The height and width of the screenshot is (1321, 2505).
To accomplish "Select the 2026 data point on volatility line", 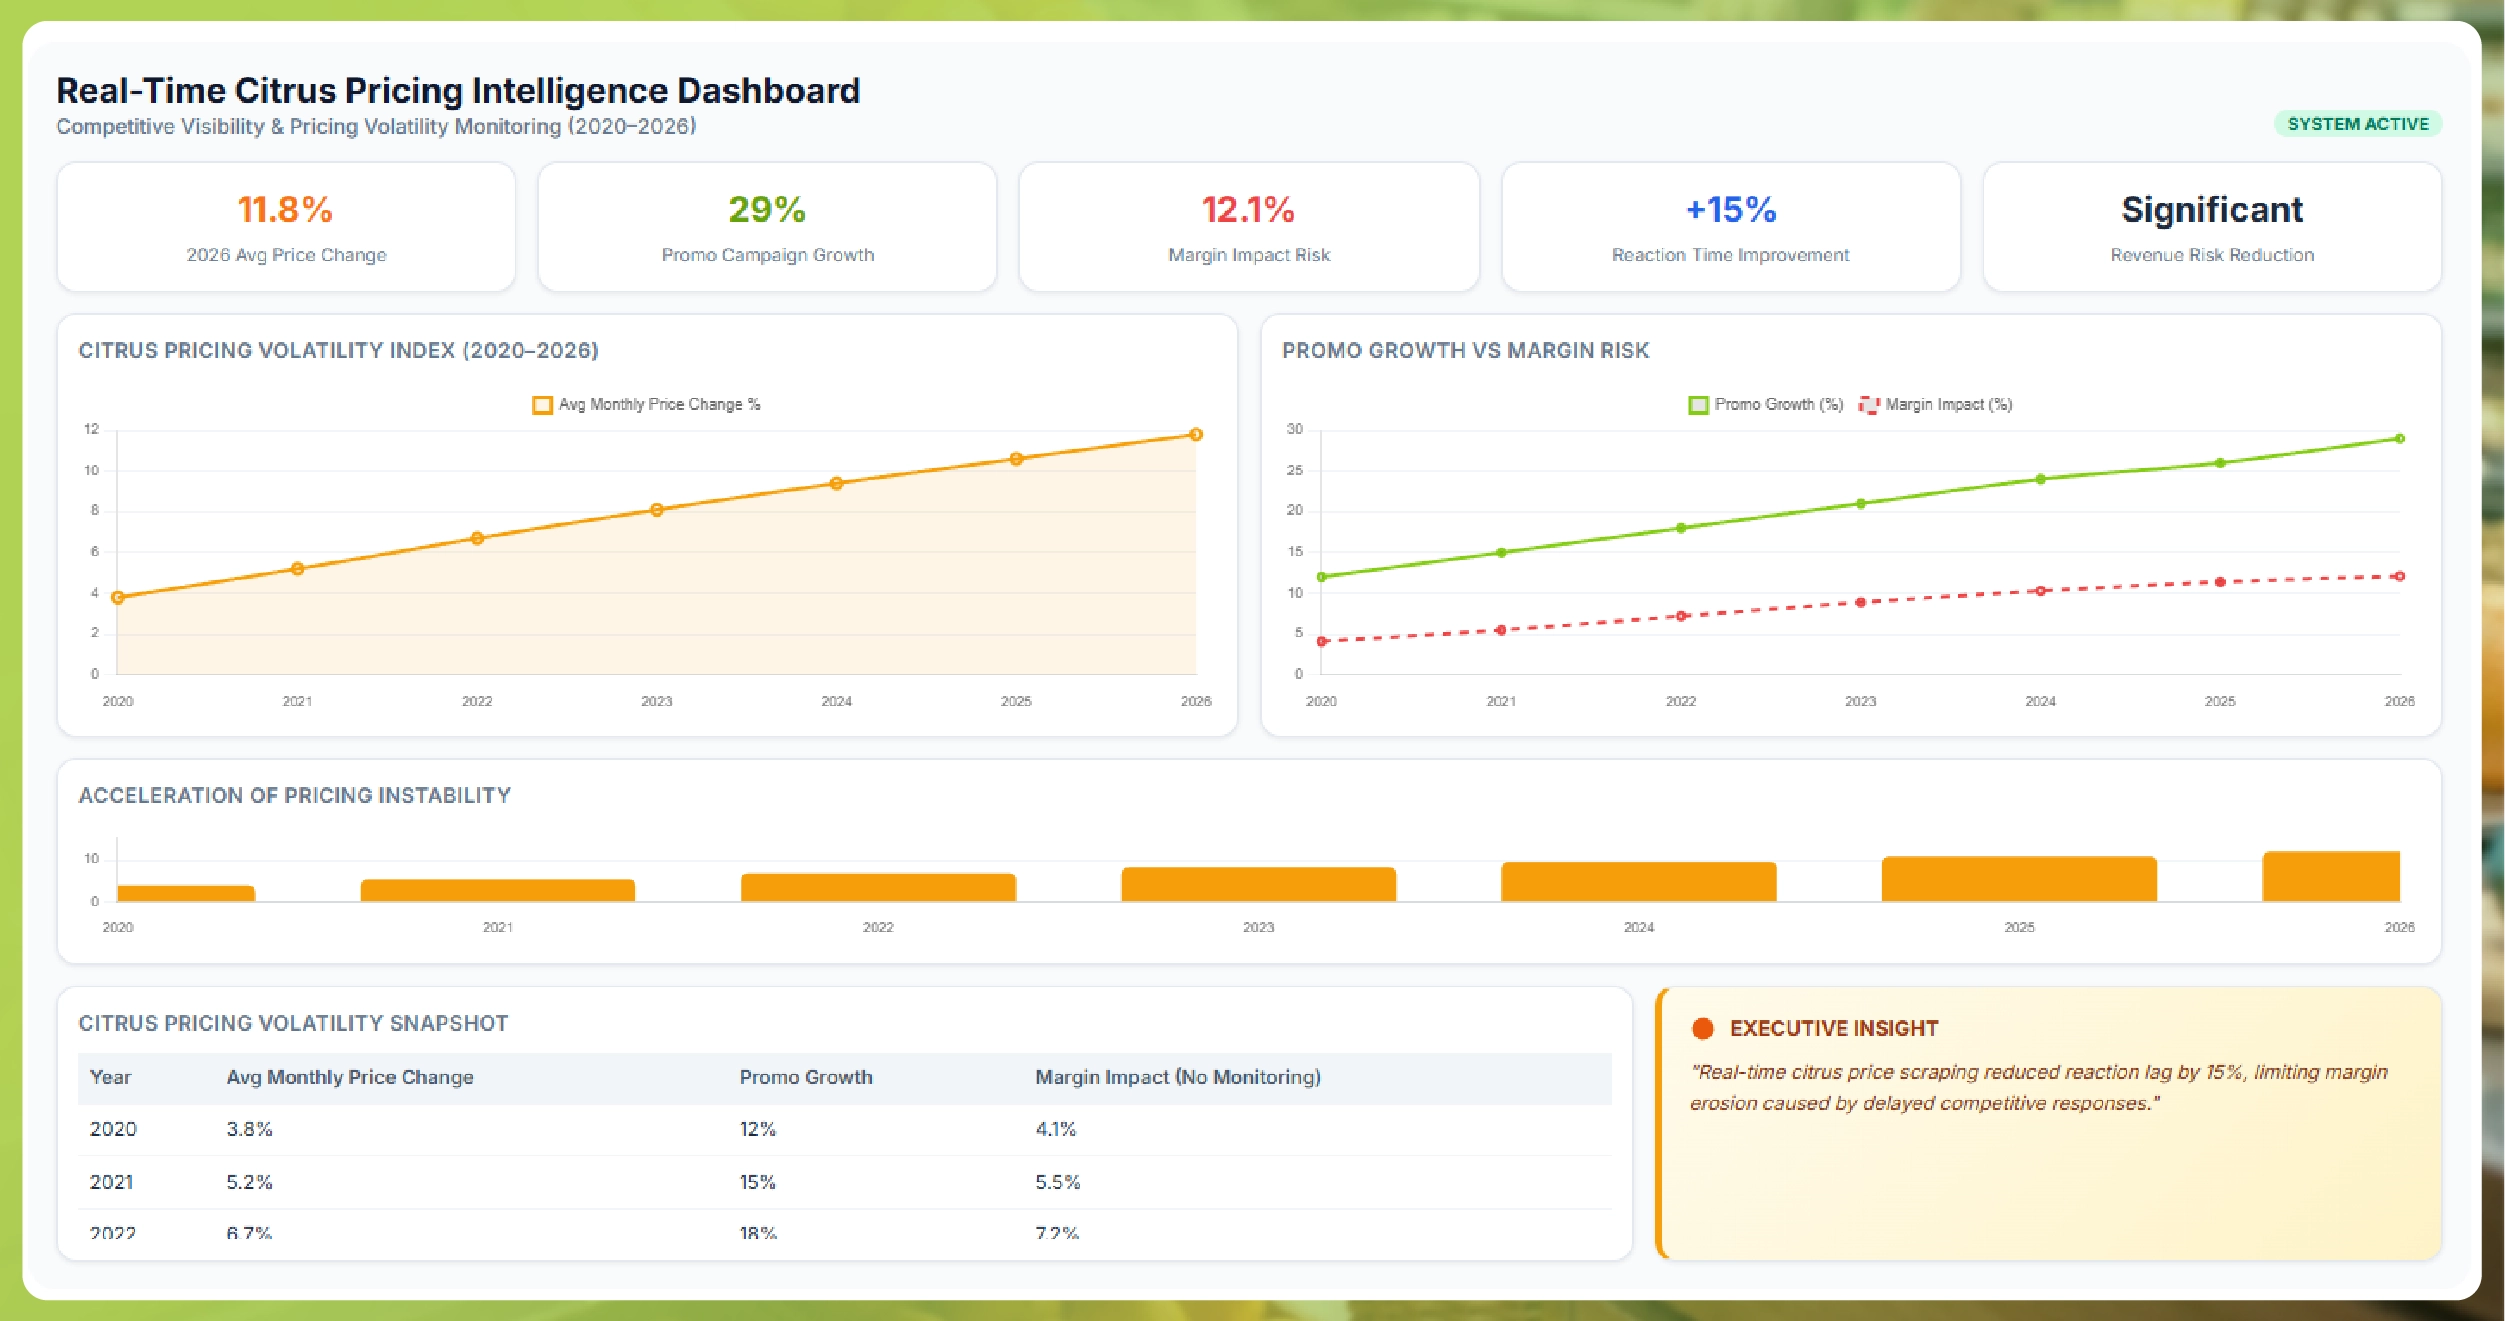I will pos(1196,436).
